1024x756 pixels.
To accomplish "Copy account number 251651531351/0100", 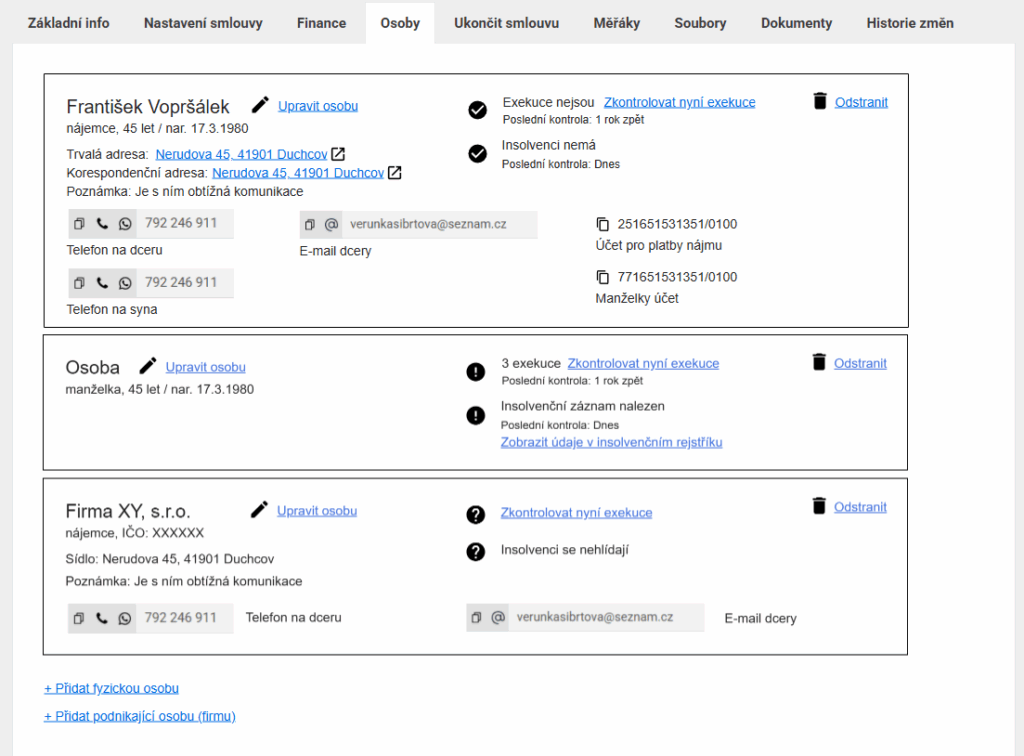I will pyautogui.click(x=602, y=224).
